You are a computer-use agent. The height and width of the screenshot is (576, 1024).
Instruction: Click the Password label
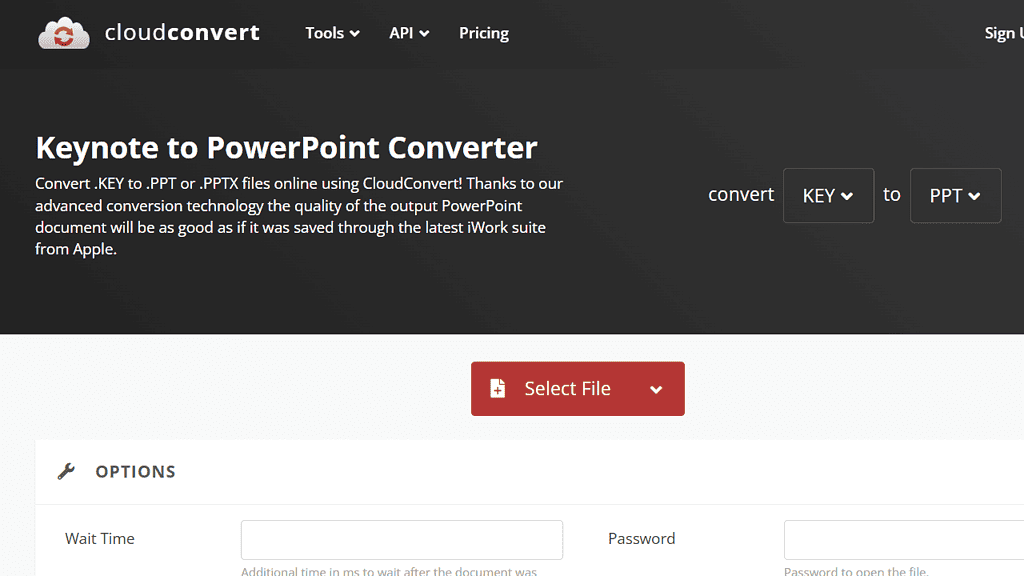(641, 539)
